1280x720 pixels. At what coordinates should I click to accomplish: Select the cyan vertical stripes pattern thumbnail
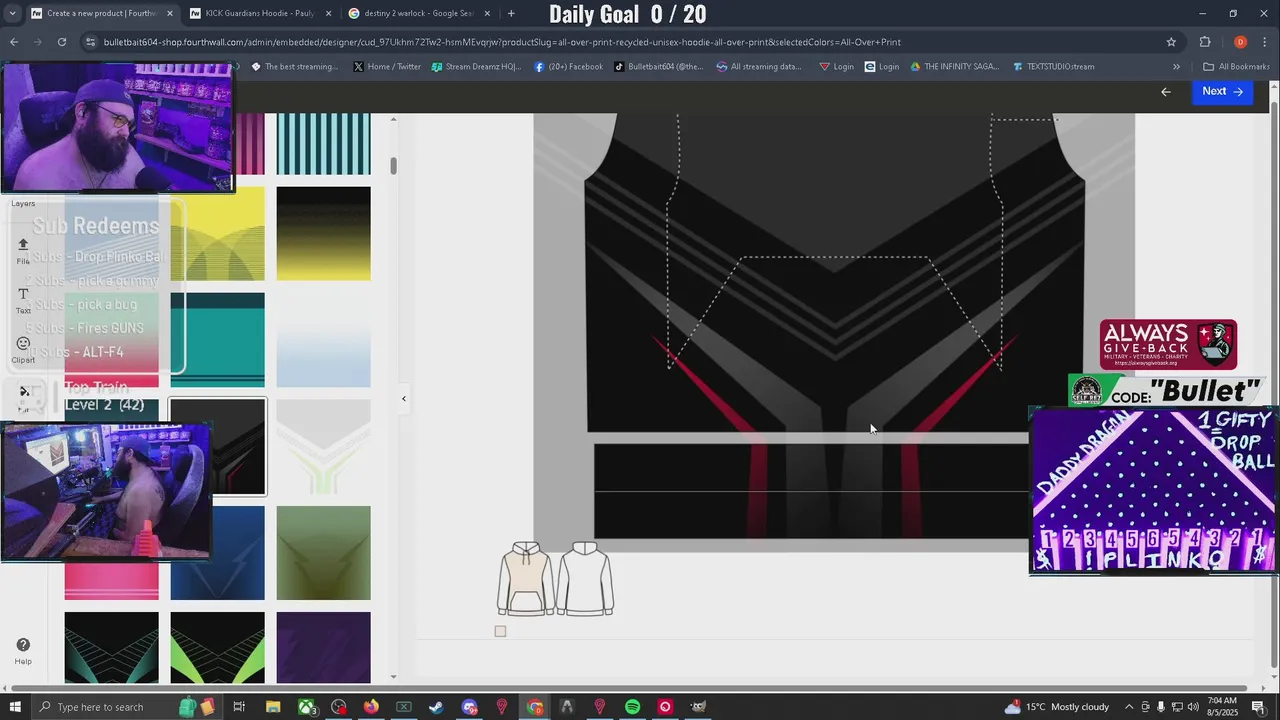pos(323,144)
